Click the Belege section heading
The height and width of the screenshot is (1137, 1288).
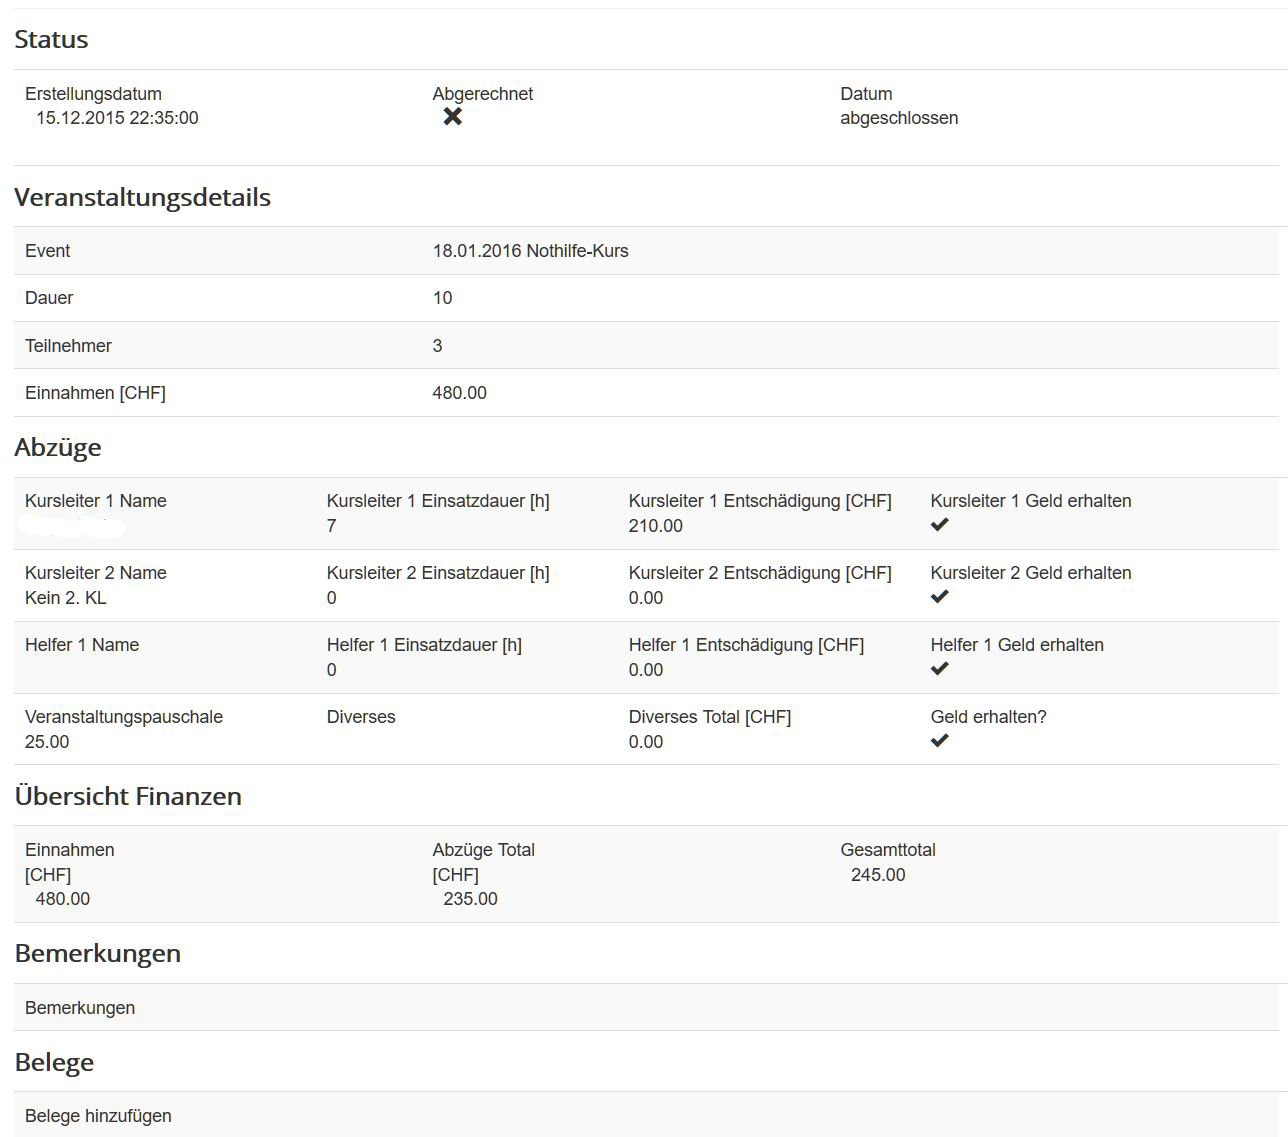[x=54, y=1062]
